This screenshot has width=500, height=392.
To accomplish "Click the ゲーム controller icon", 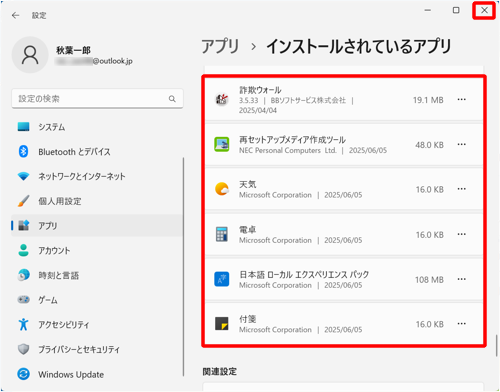I will 23,300.
